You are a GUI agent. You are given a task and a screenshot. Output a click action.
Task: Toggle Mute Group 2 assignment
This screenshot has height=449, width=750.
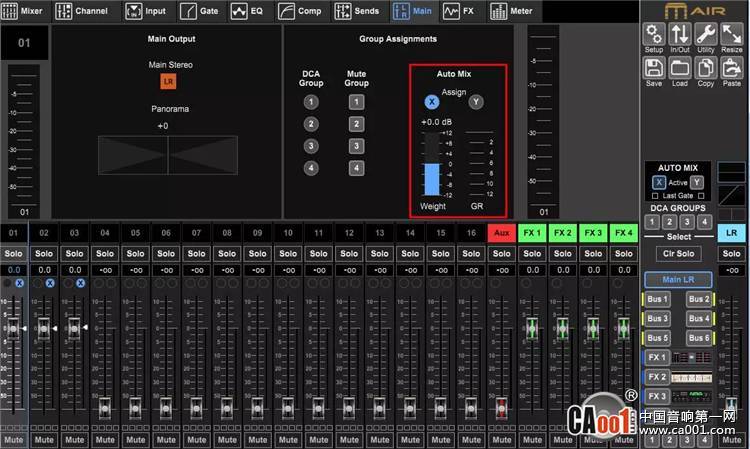pyautogui.click(x=356, y=124)
